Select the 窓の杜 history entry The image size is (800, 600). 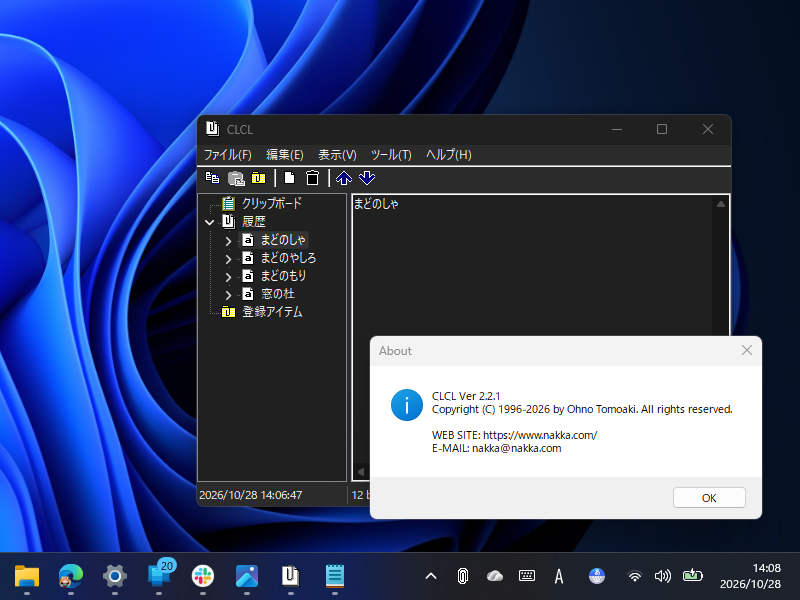coord(278,294)
